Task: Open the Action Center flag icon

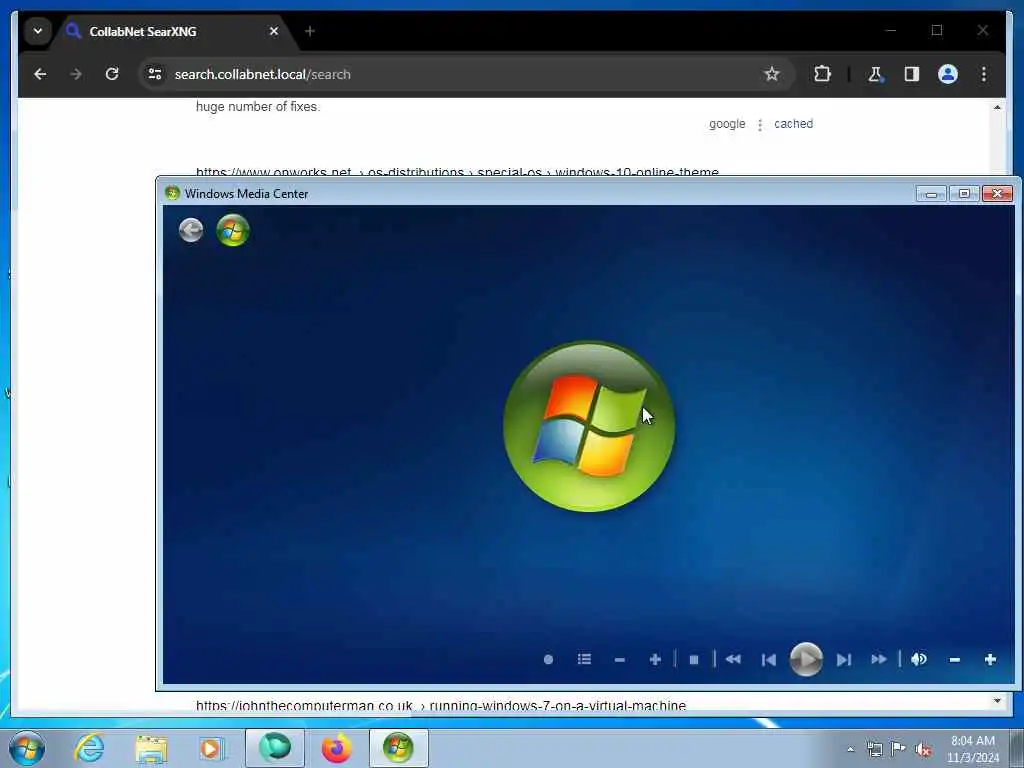Action: [x=898, y=749]
